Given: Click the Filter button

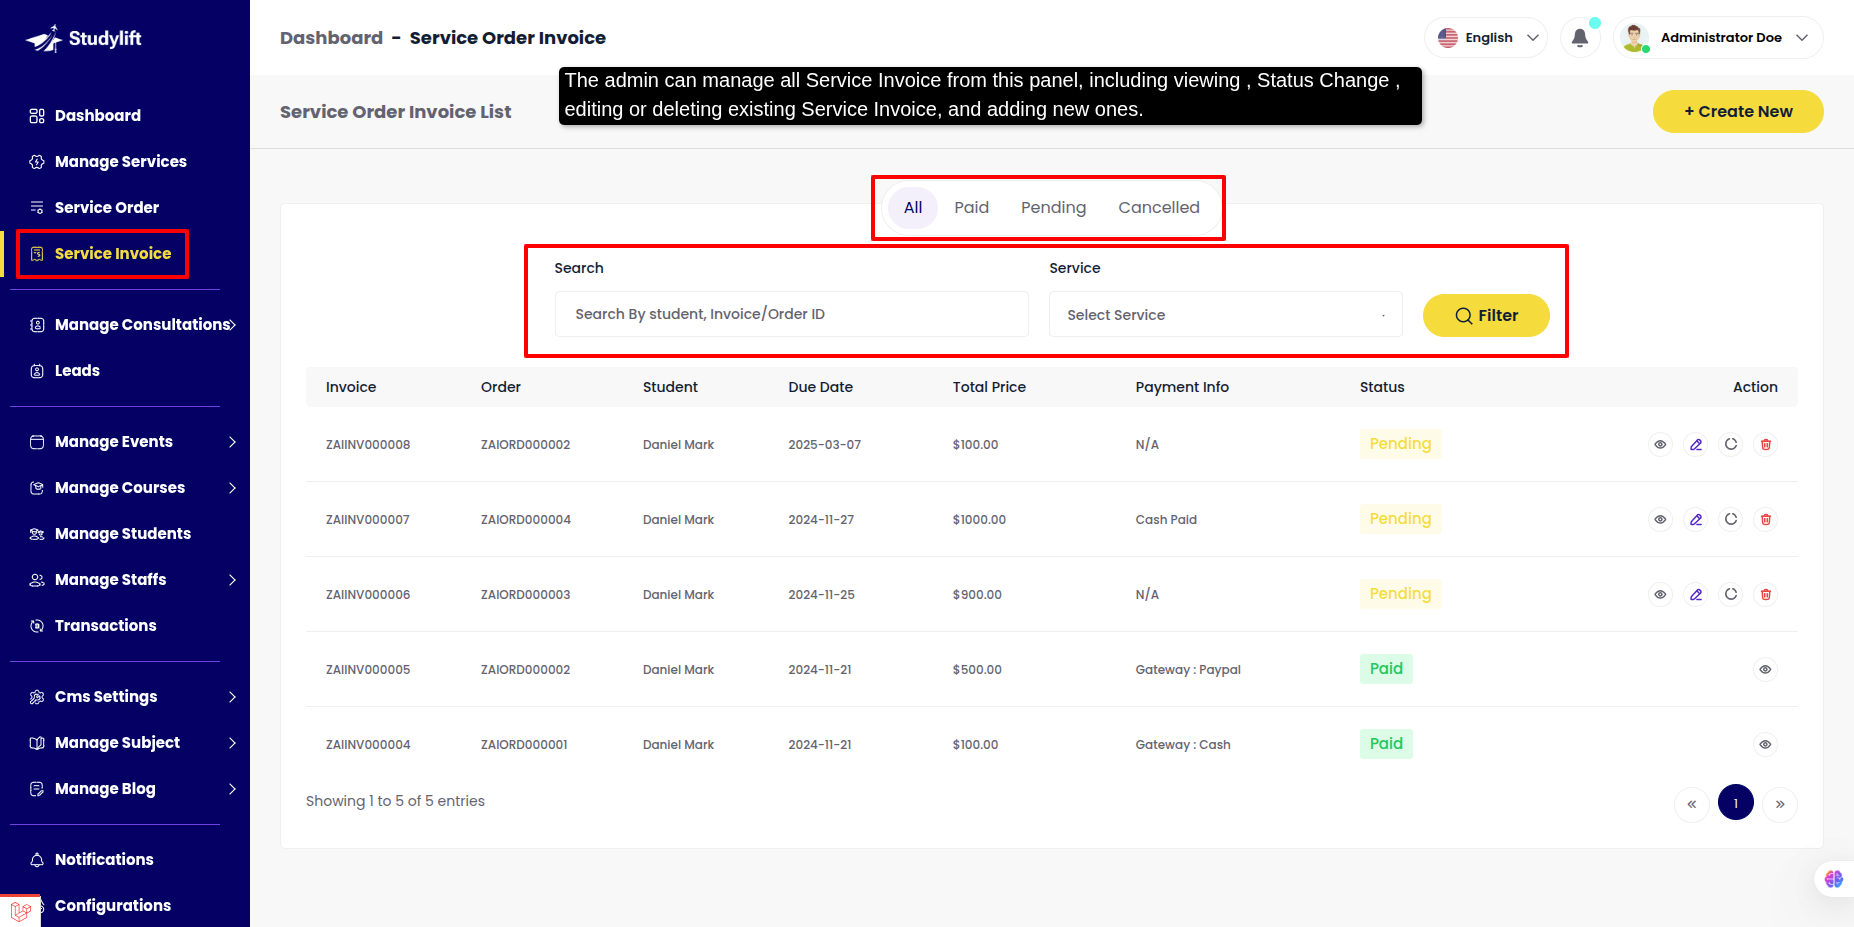Looking at the screenshot, I should click(1486, 316).
